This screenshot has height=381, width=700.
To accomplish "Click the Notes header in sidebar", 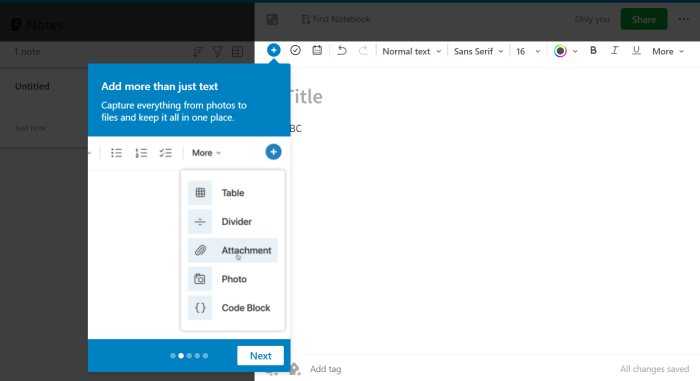I will (x=38, y=25).
